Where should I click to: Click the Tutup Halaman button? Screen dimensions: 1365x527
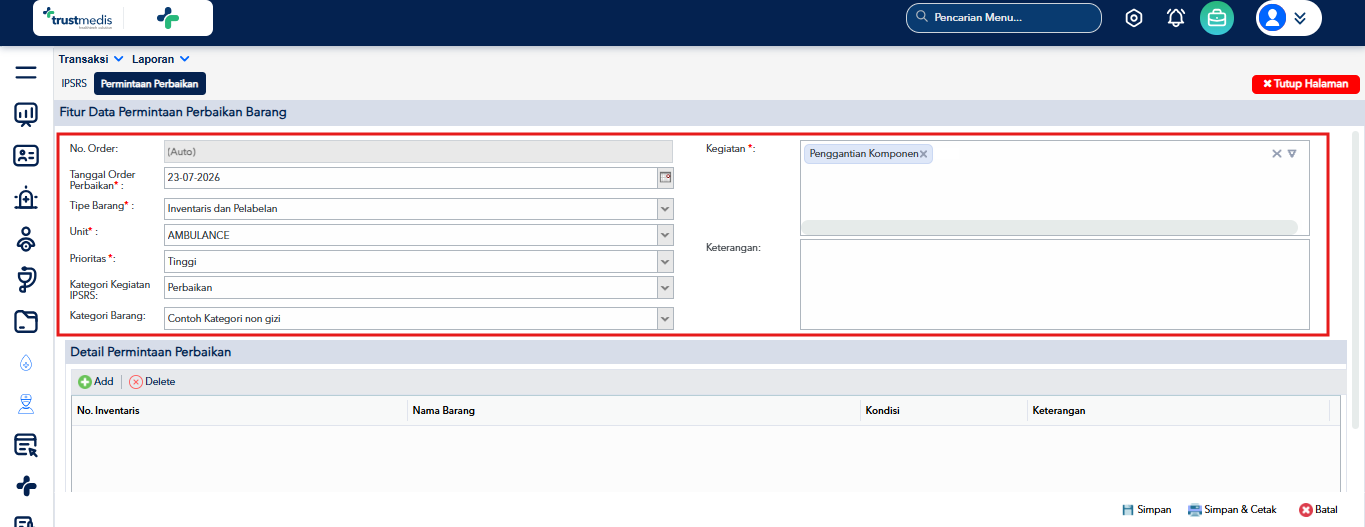[1306, 84]
